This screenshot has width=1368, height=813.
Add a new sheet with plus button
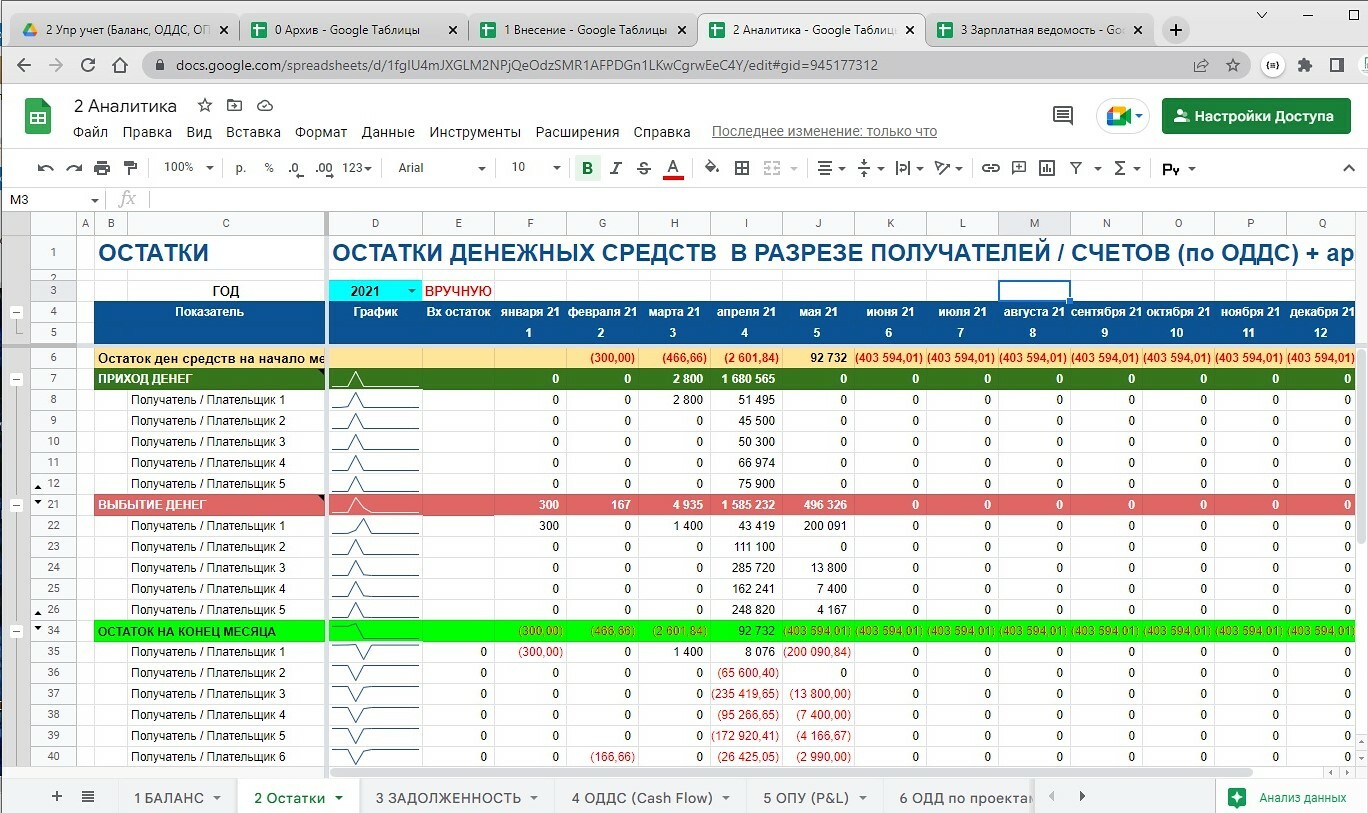click(x=56, y=797)
